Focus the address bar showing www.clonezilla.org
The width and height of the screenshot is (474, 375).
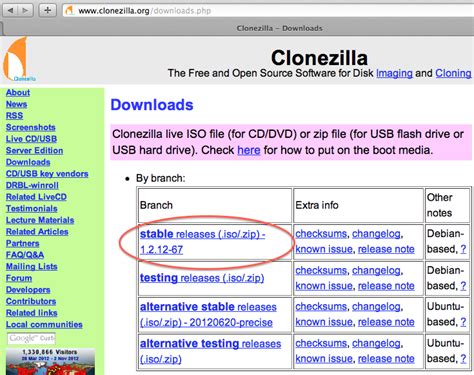pos(267,11)
